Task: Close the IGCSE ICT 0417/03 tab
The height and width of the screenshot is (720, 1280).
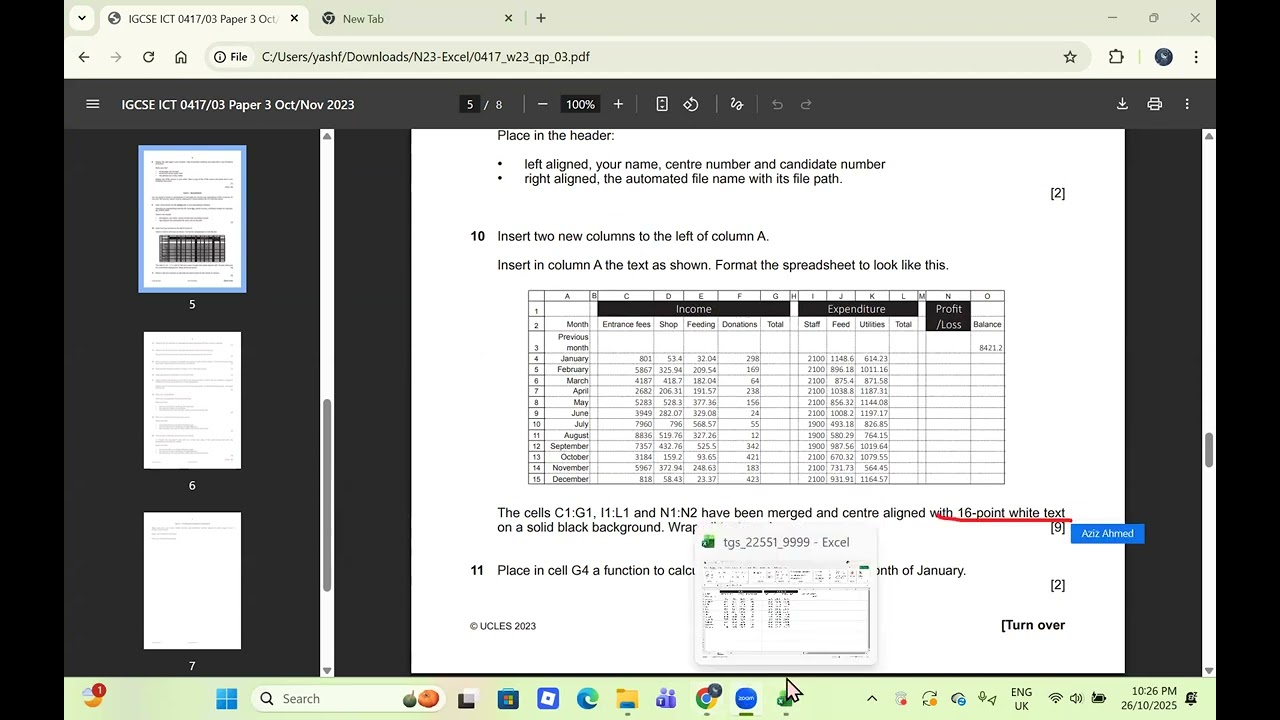Action: pyautogui.click(x=293, y=18)
